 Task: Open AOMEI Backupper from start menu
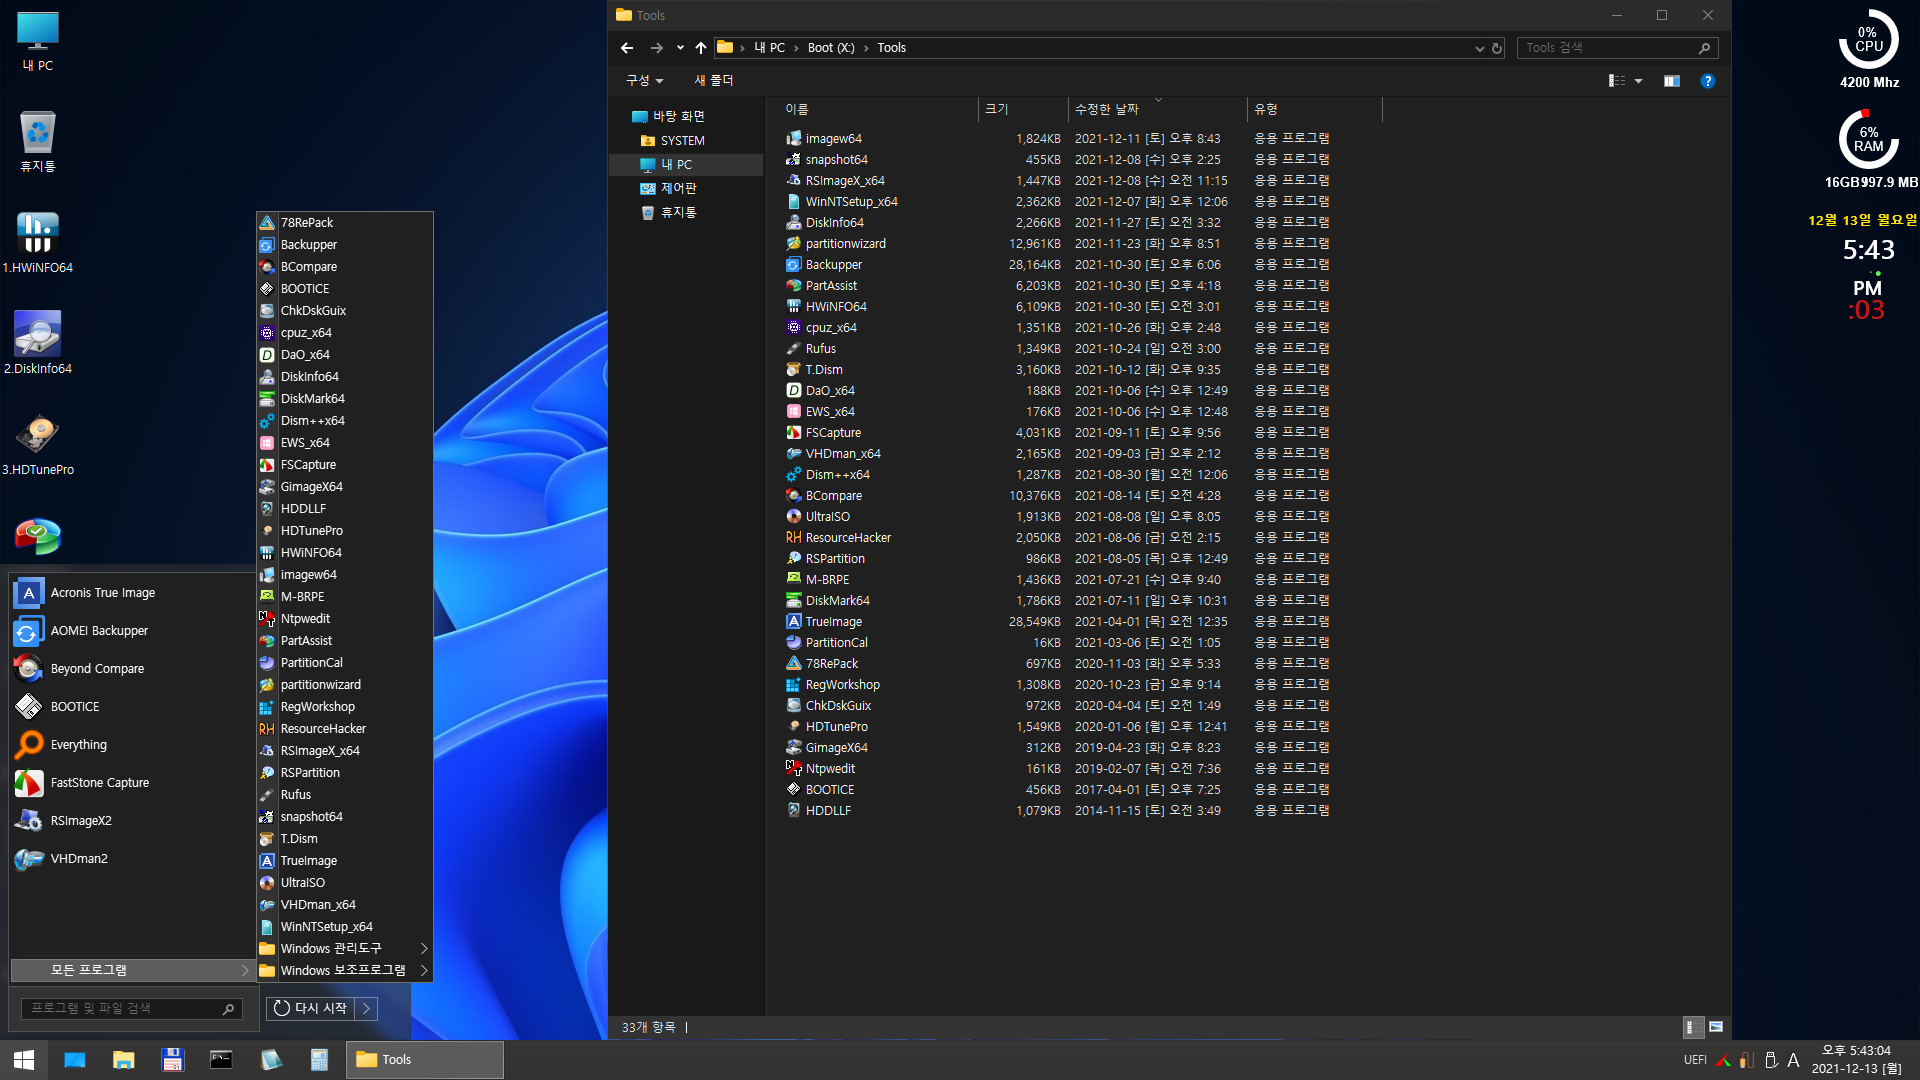[132, 631]
